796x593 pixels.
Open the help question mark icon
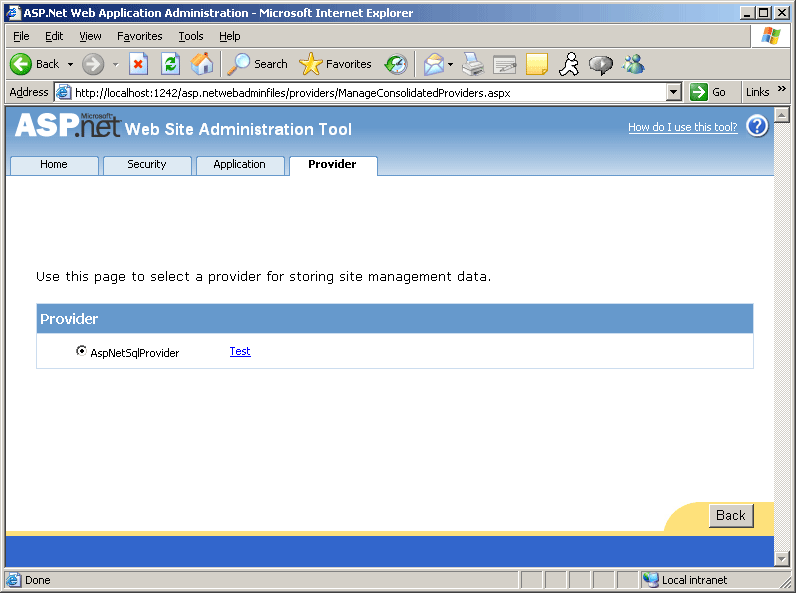(757, 126)
